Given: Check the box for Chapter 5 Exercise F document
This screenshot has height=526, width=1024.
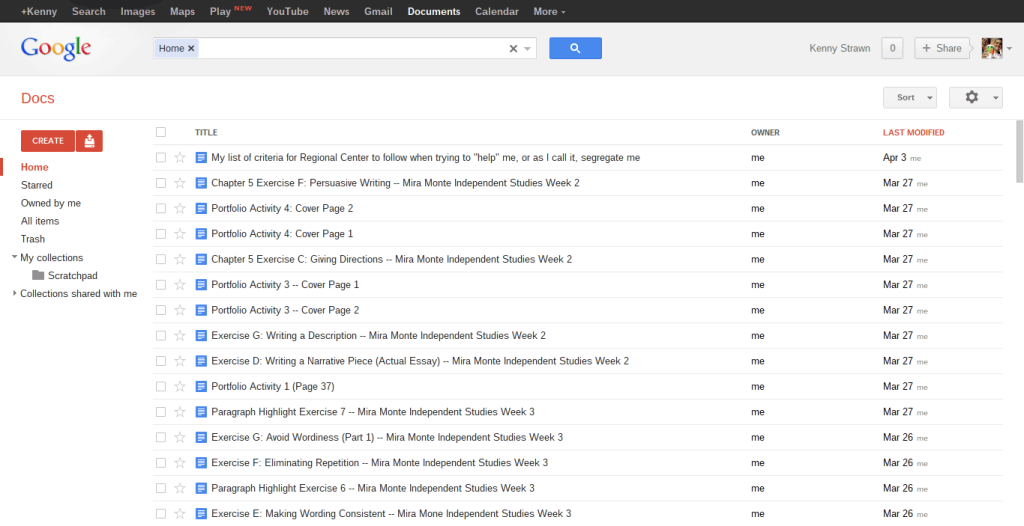Looking at the screenshot, I should [161, 183].
